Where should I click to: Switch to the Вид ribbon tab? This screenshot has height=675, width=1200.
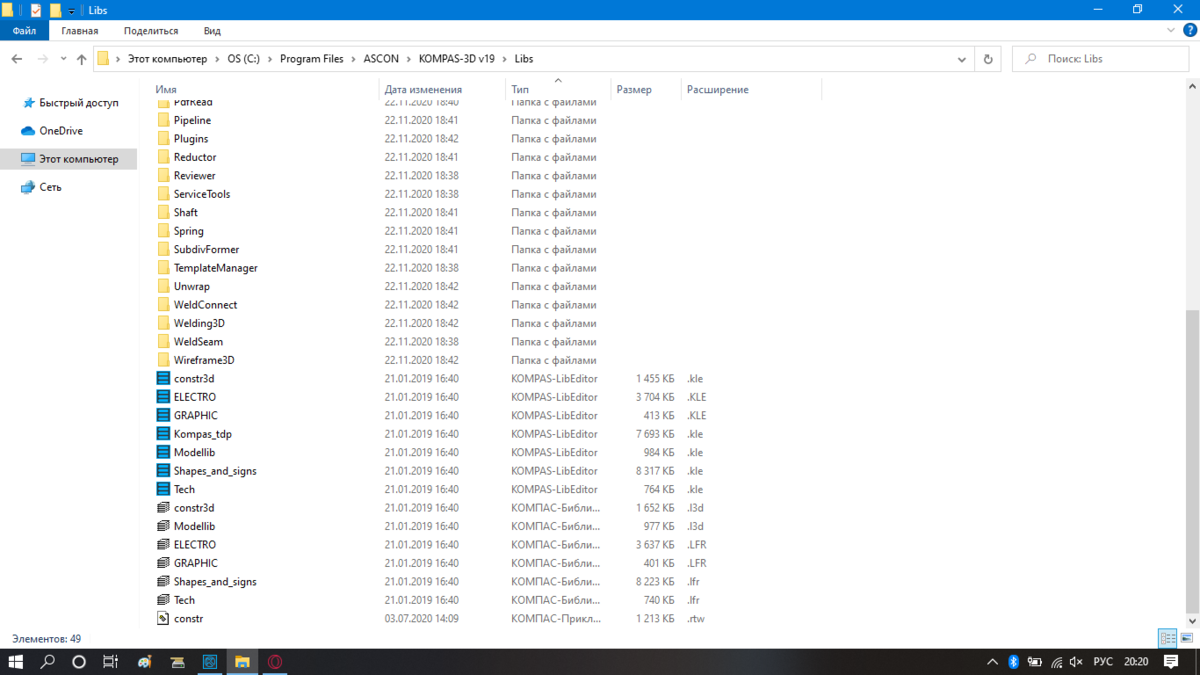(212, 31)
